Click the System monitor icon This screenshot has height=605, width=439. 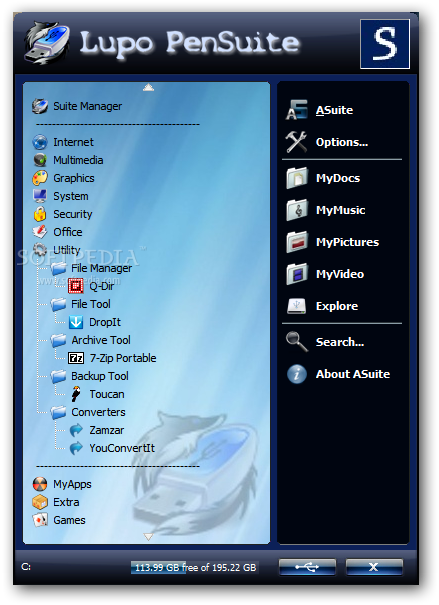tap(40, 196)
